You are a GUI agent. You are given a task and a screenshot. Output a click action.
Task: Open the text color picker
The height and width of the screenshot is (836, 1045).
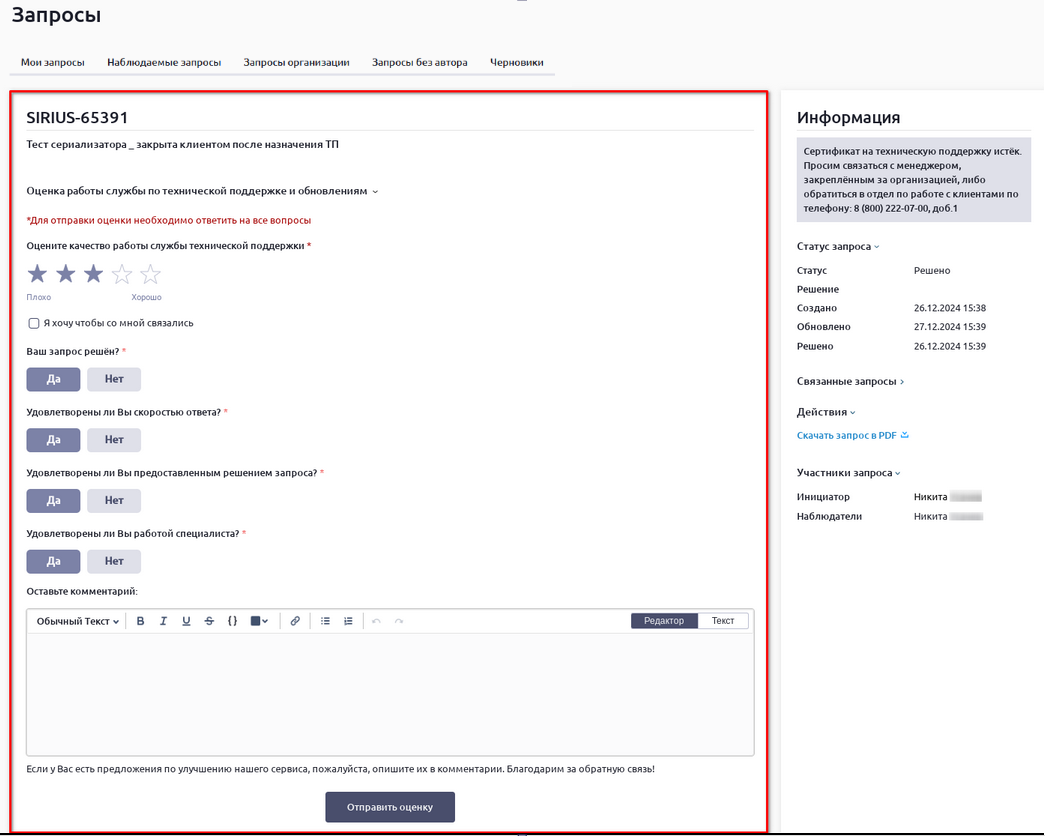[259, 621]
